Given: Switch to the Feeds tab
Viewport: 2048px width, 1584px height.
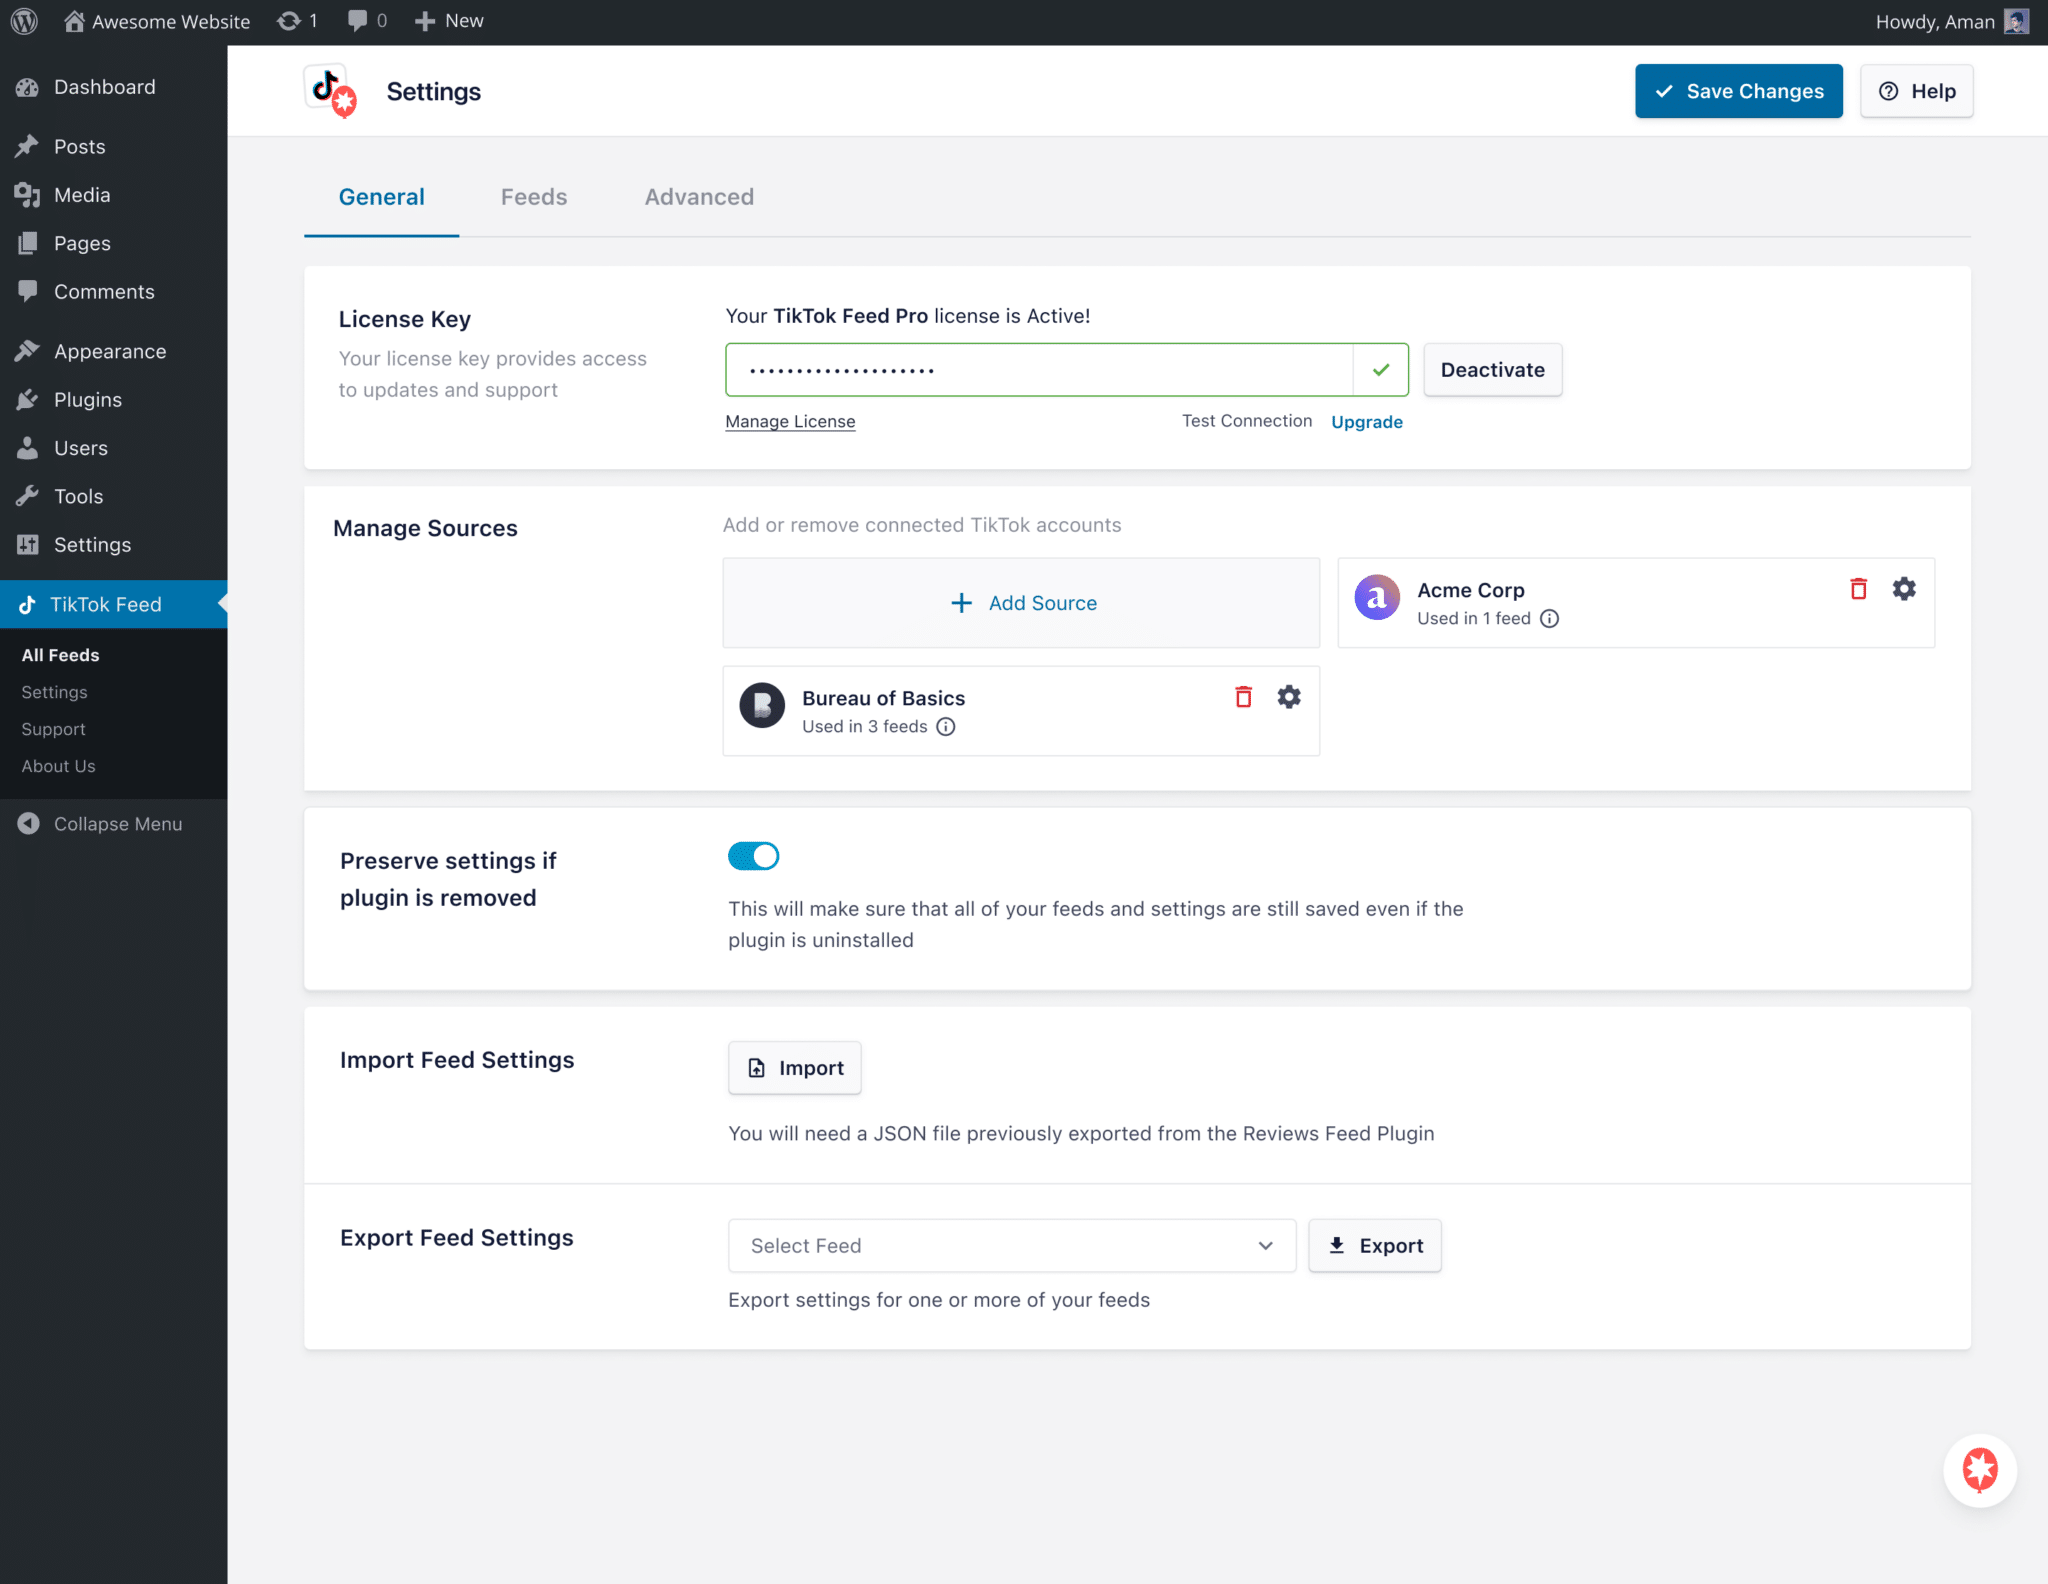Looking at the screenshot, I should click(534, 197).
